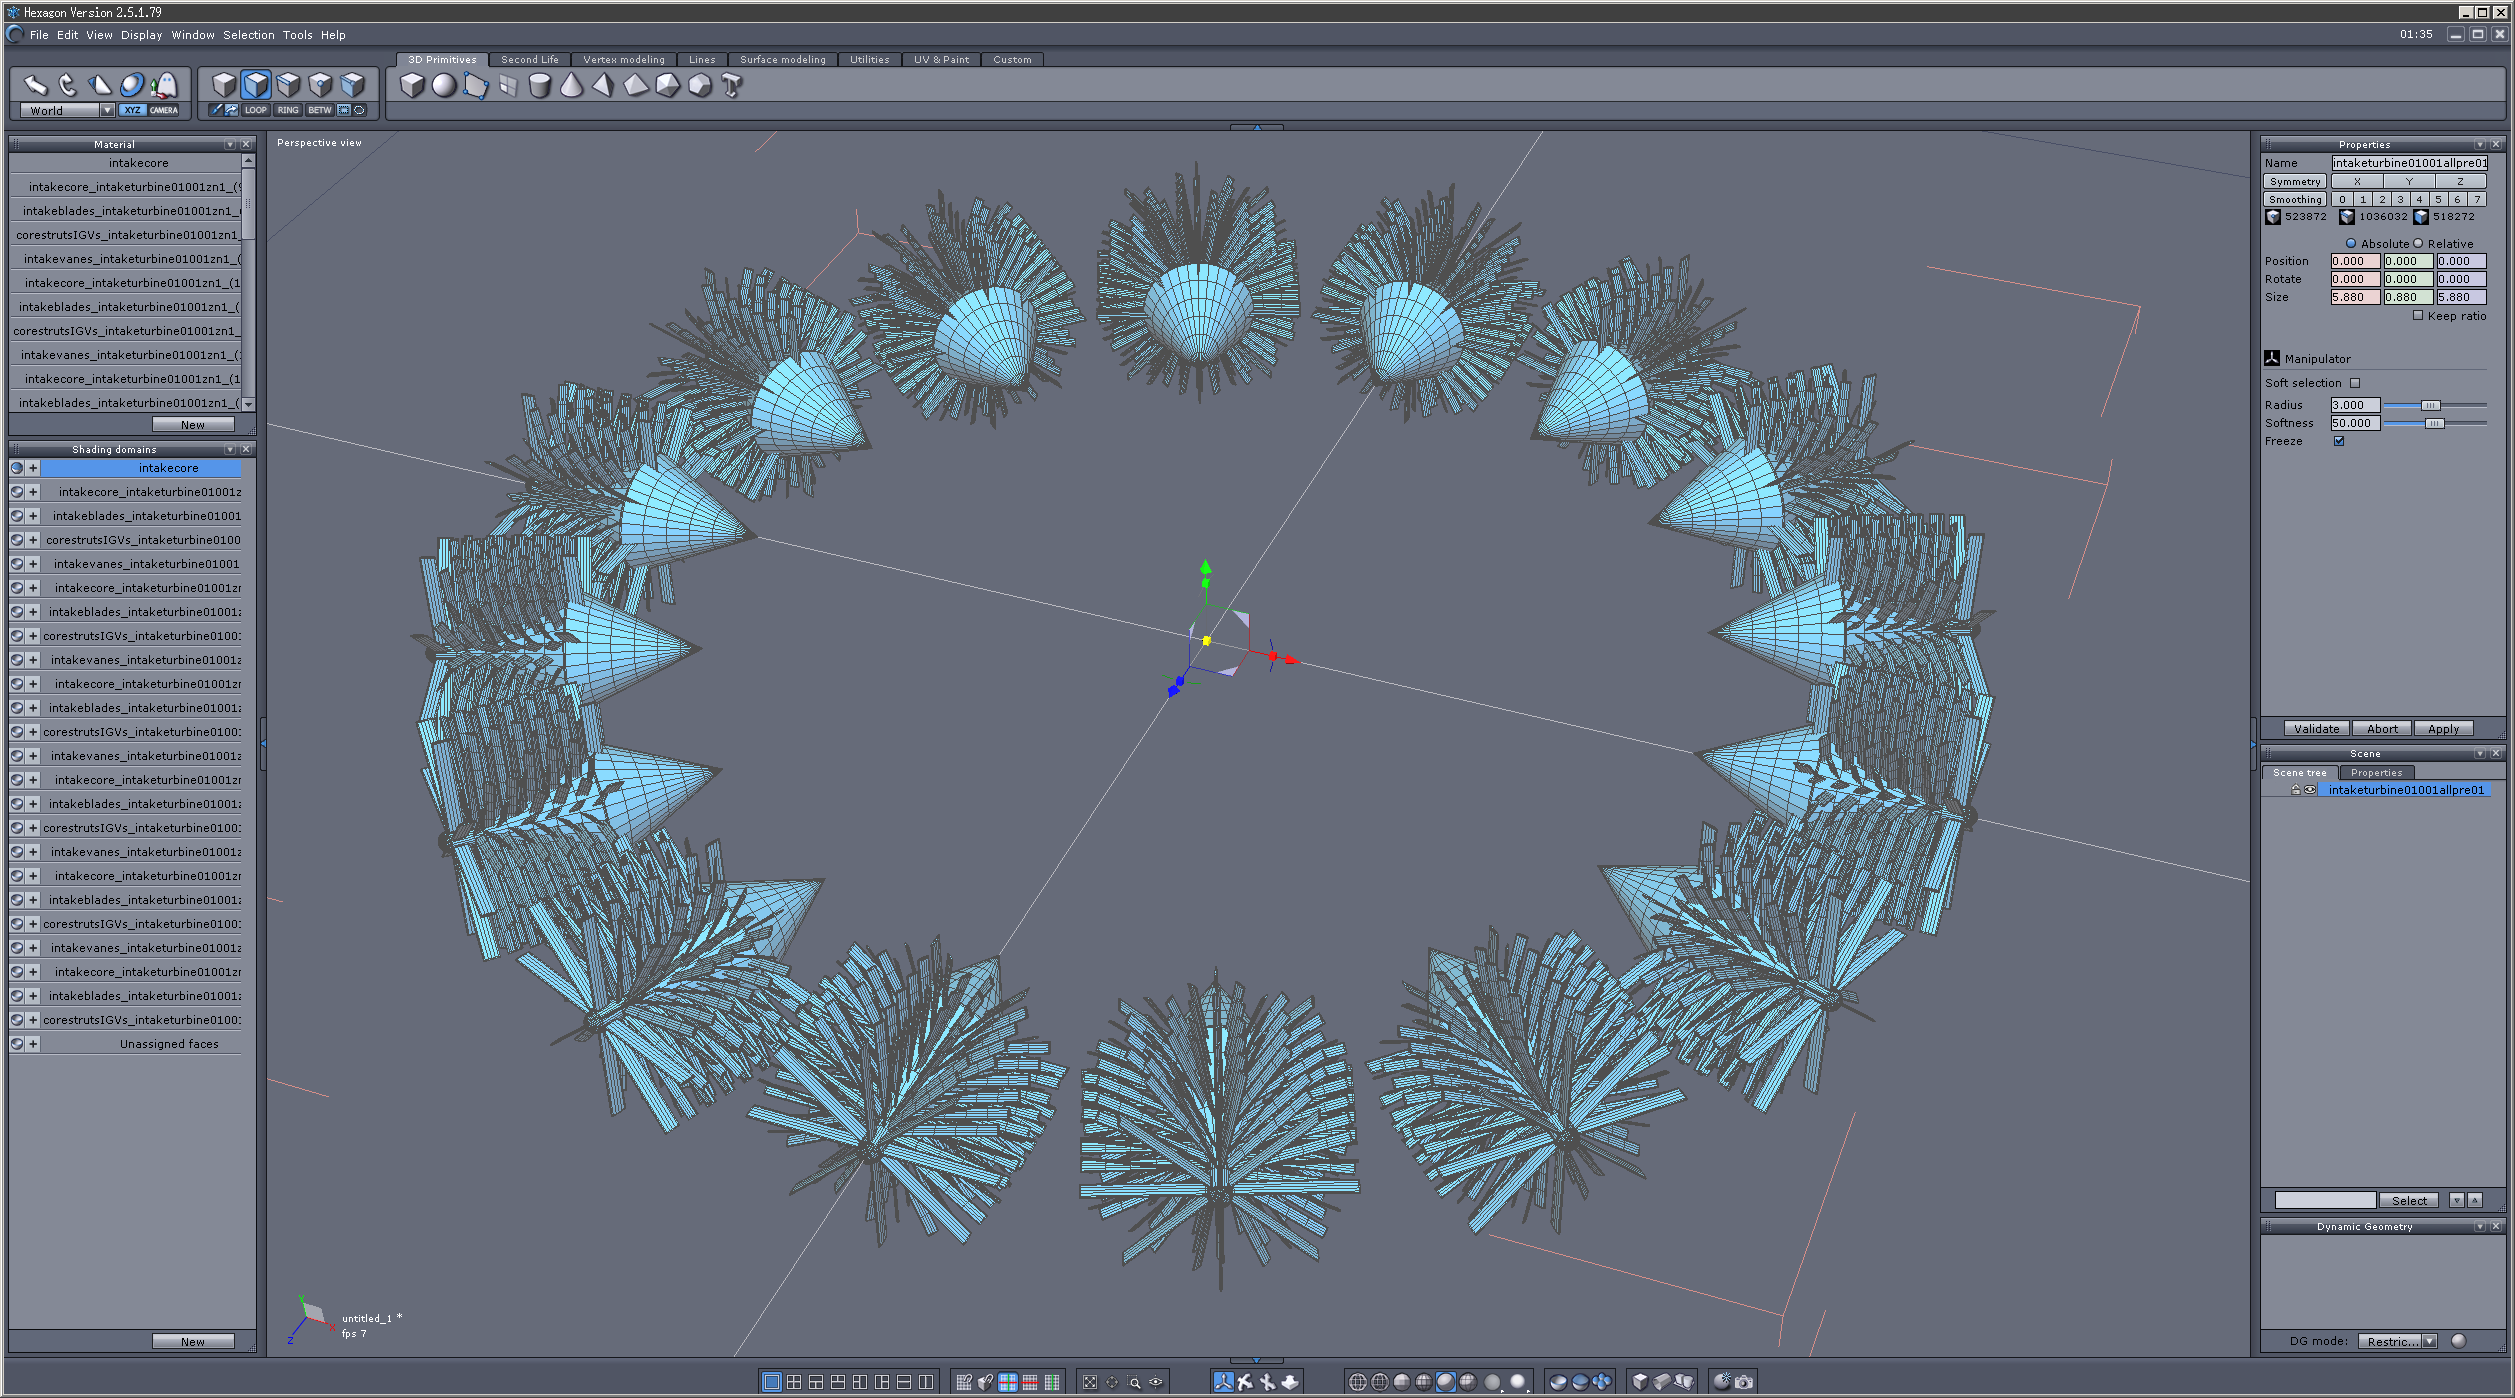Open the Selection menu

point(248,35)
